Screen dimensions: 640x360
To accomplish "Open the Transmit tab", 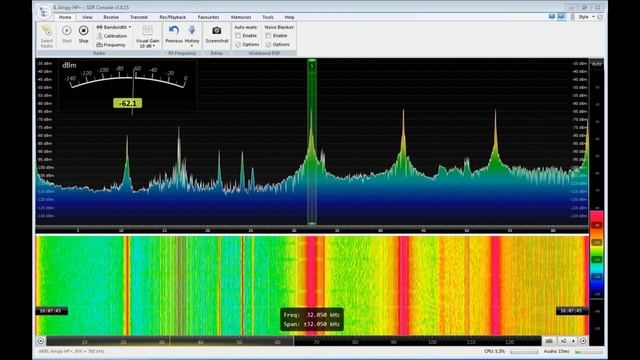I will pos(139,17).
